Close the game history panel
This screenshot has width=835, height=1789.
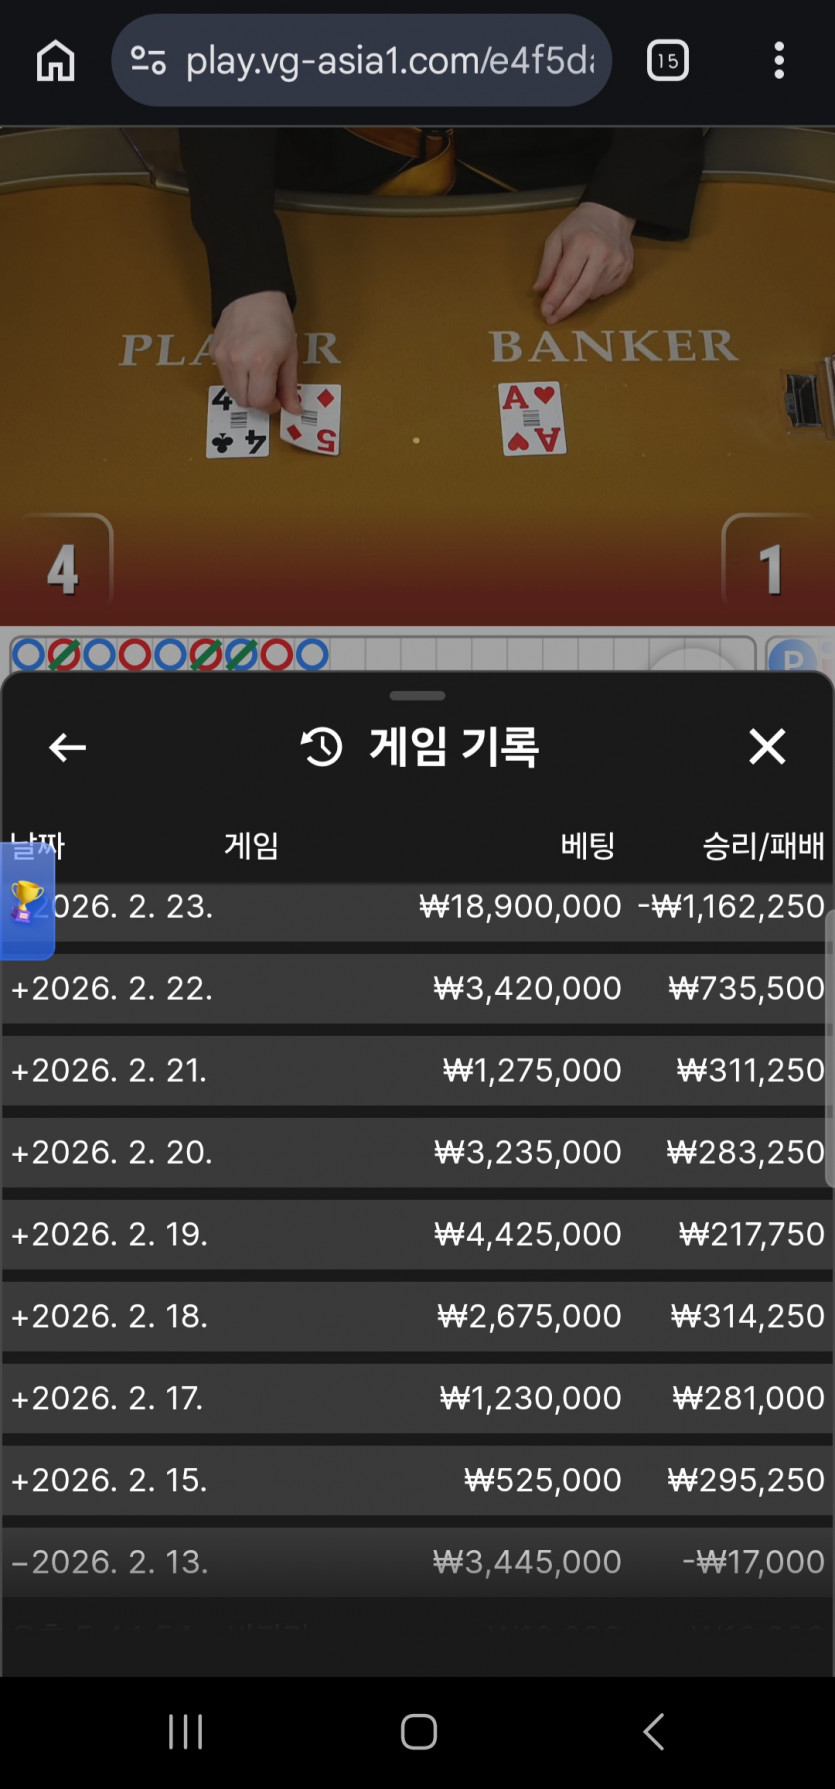tap(767, 747)
